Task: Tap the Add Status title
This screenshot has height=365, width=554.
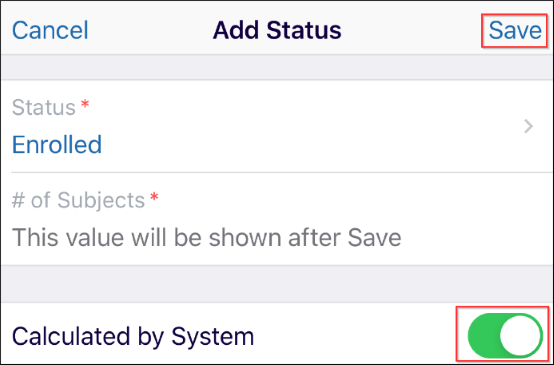Action: [x=277, y=30]
